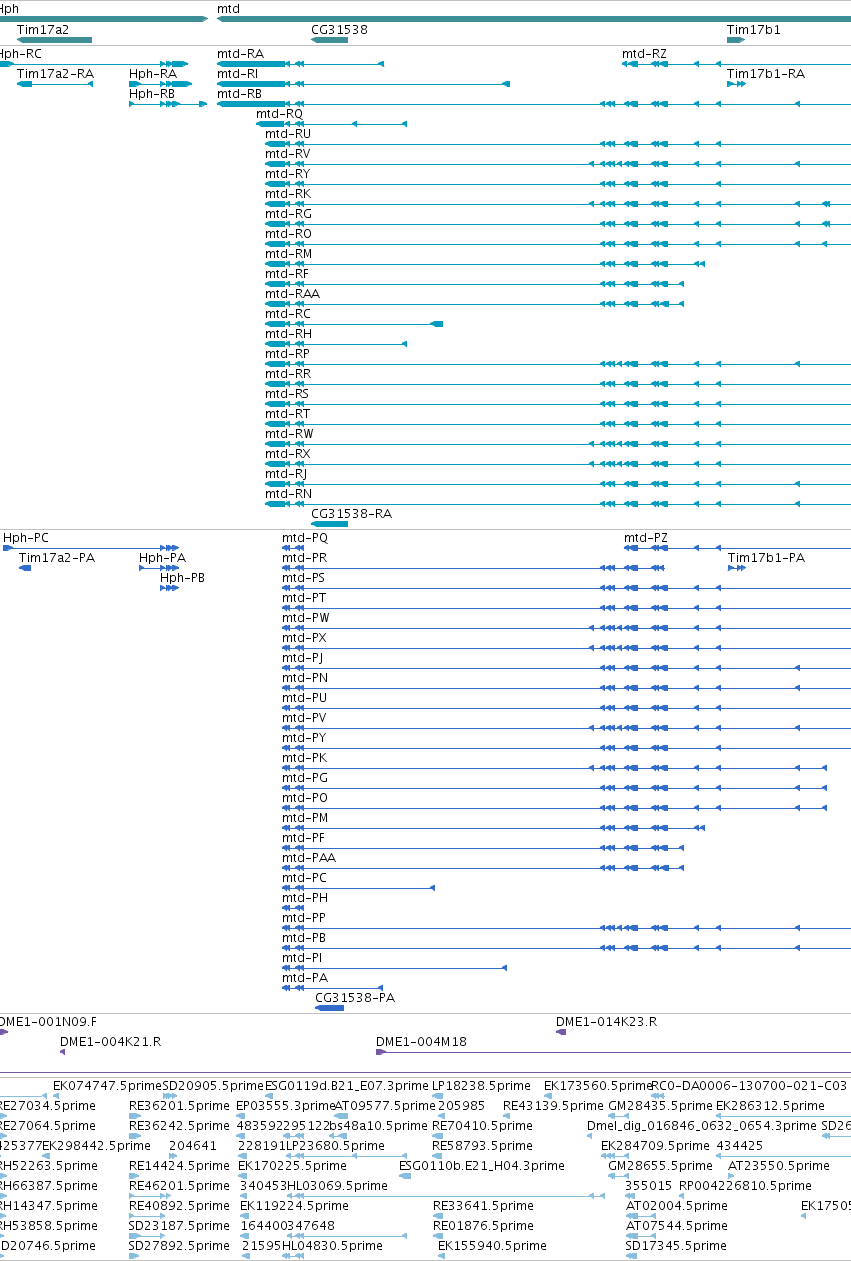Select BAC clone DME1-004M18
This screenshot has height=1261, width=851.
[x=421, y=1042]
